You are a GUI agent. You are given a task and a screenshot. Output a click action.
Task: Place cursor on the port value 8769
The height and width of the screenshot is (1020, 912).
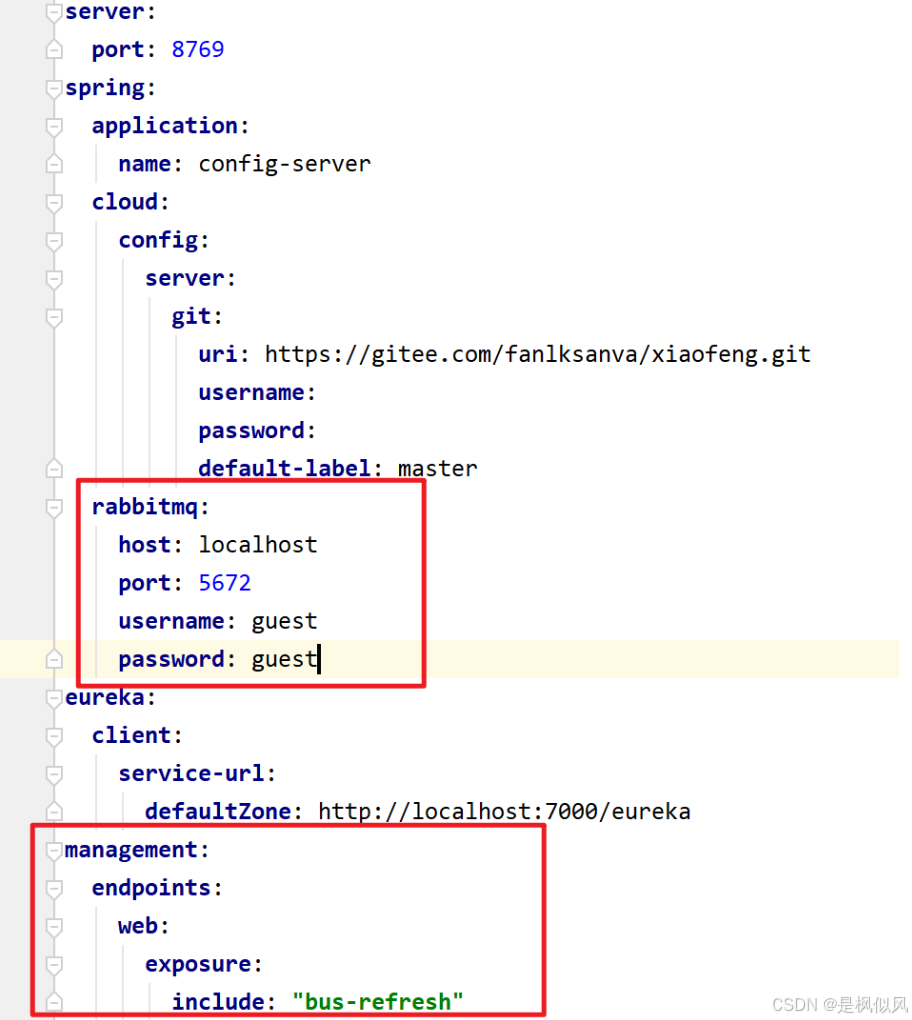tap(197, 49)
